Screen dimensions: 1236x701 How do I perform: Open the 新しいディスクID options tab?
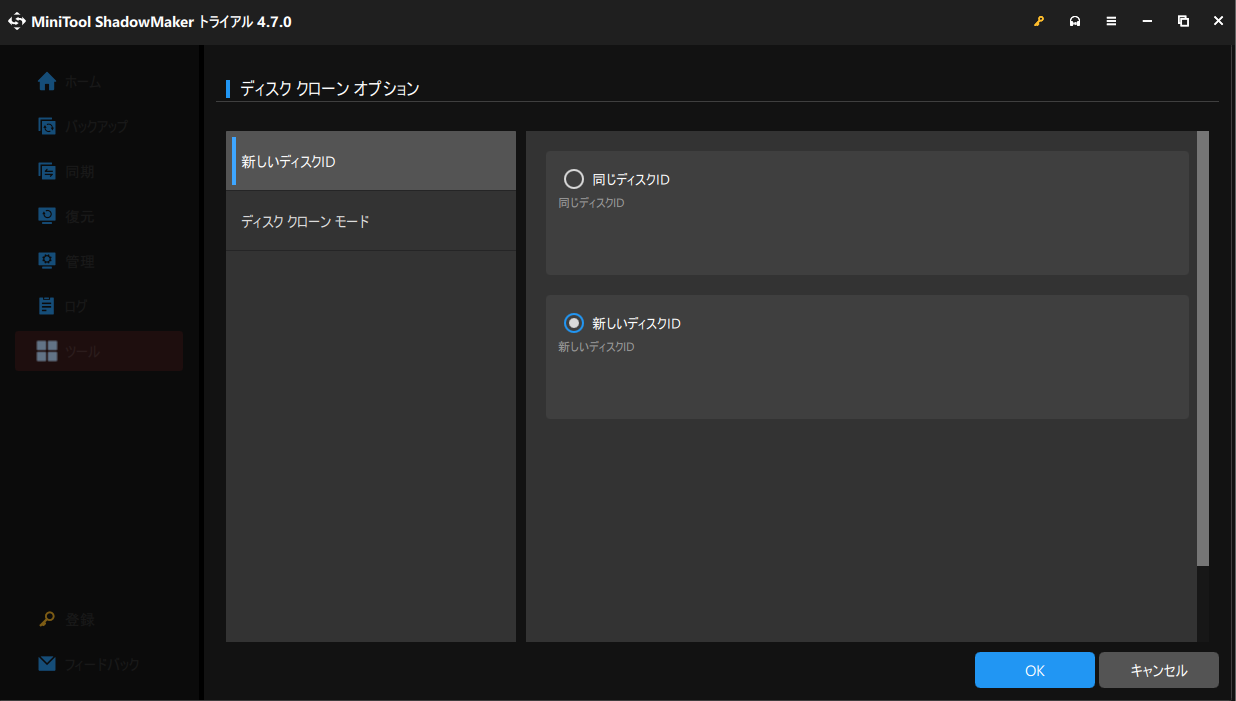pos(371,161)
